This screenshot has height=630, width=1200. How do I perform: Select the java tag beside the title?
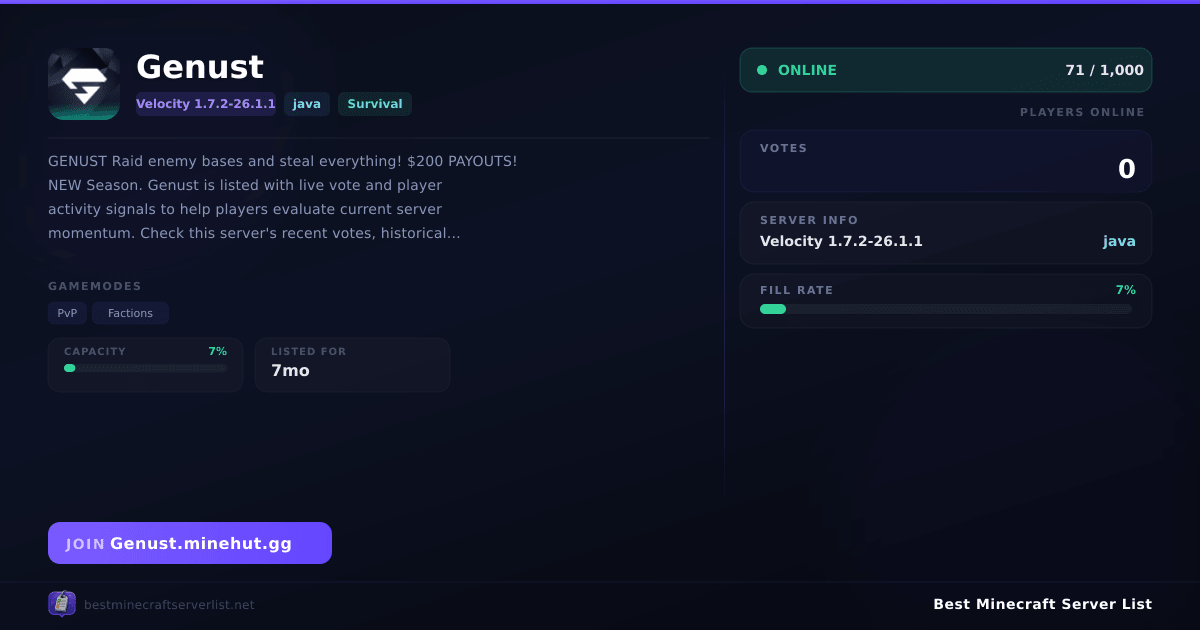pos(307,104)
